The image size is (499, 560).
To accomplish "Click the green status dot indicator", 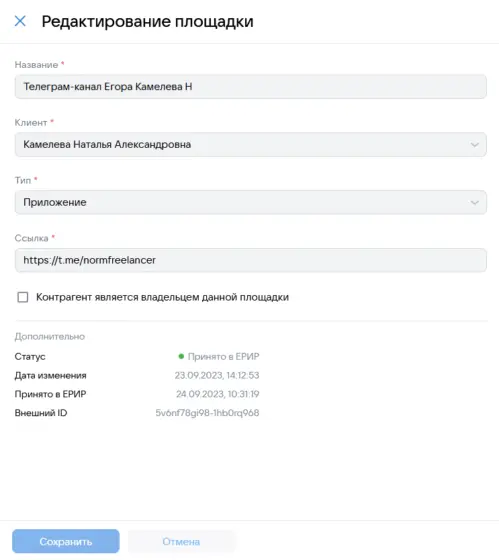I will 181,356.
